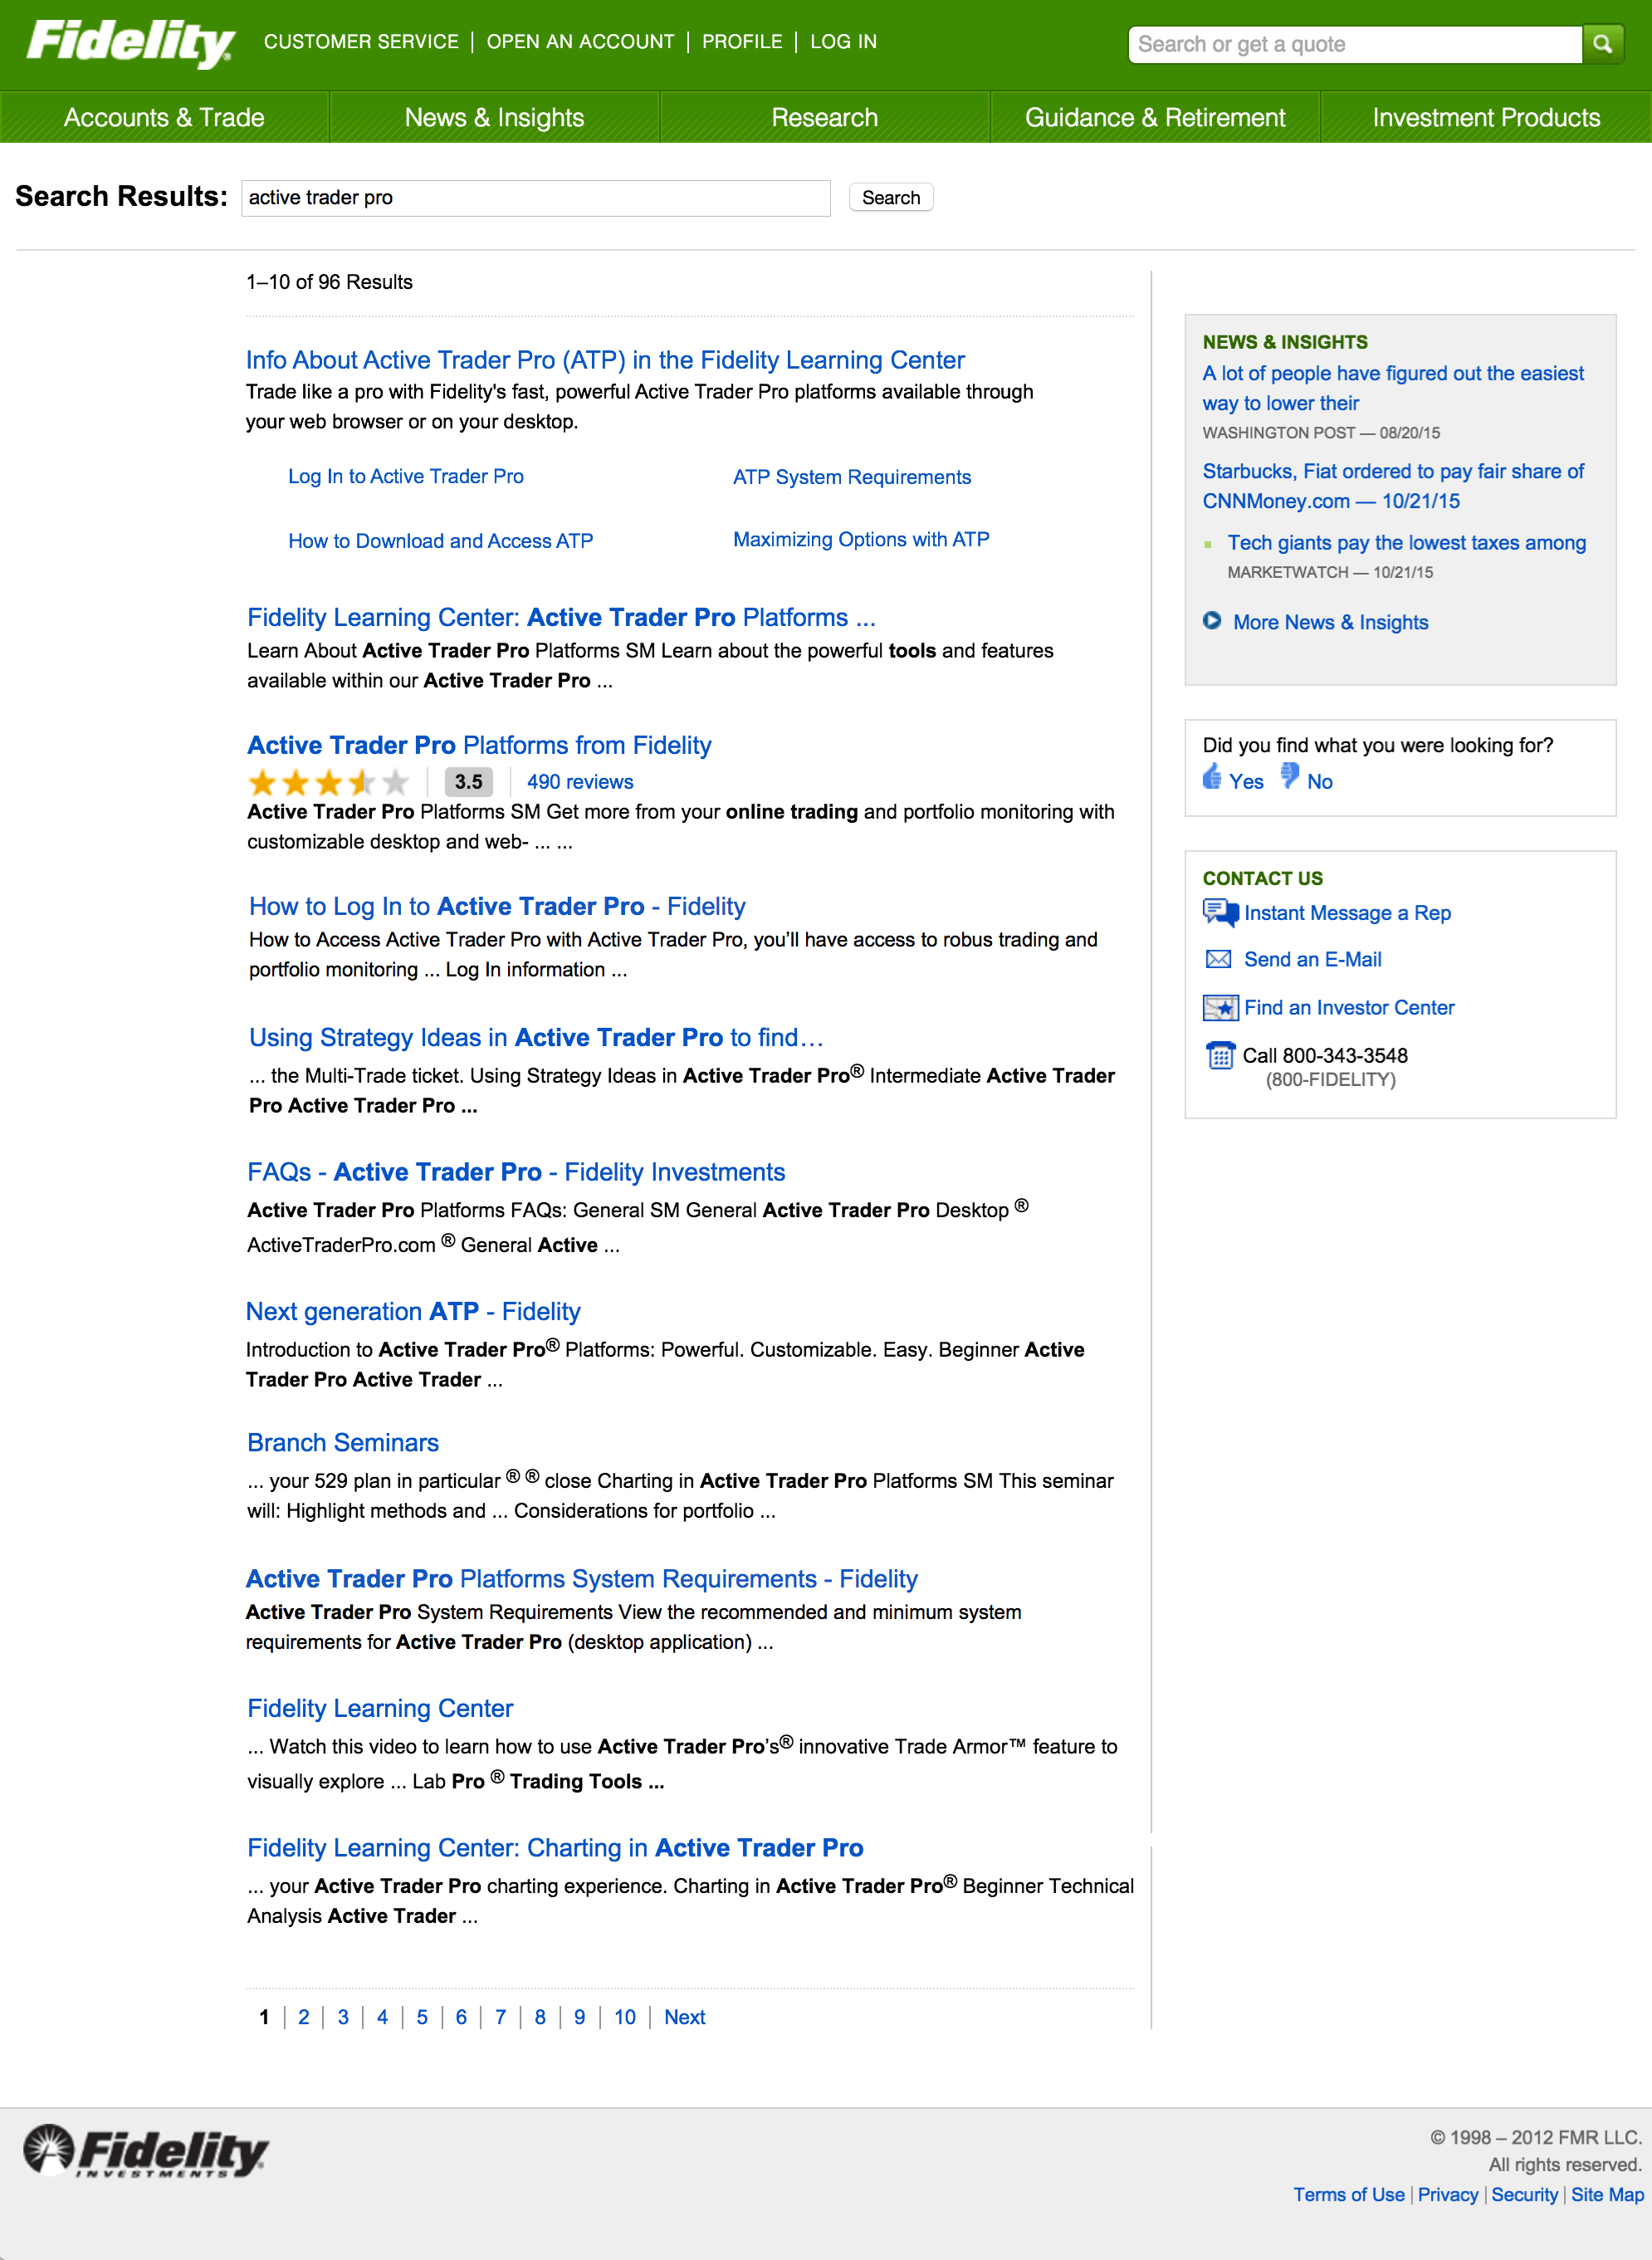Open Security link in footer
Screen dimensions: 1652x2260
click(1524, 2194)
